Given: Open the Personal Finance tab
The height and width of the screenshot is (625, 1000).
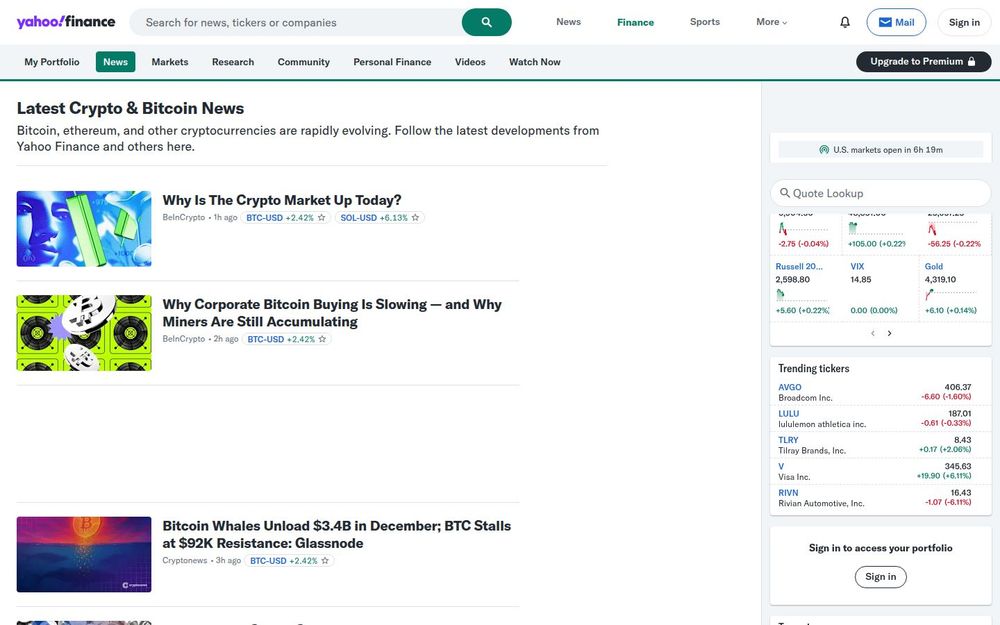Looking at the screenshot, I should pos(392,62).
